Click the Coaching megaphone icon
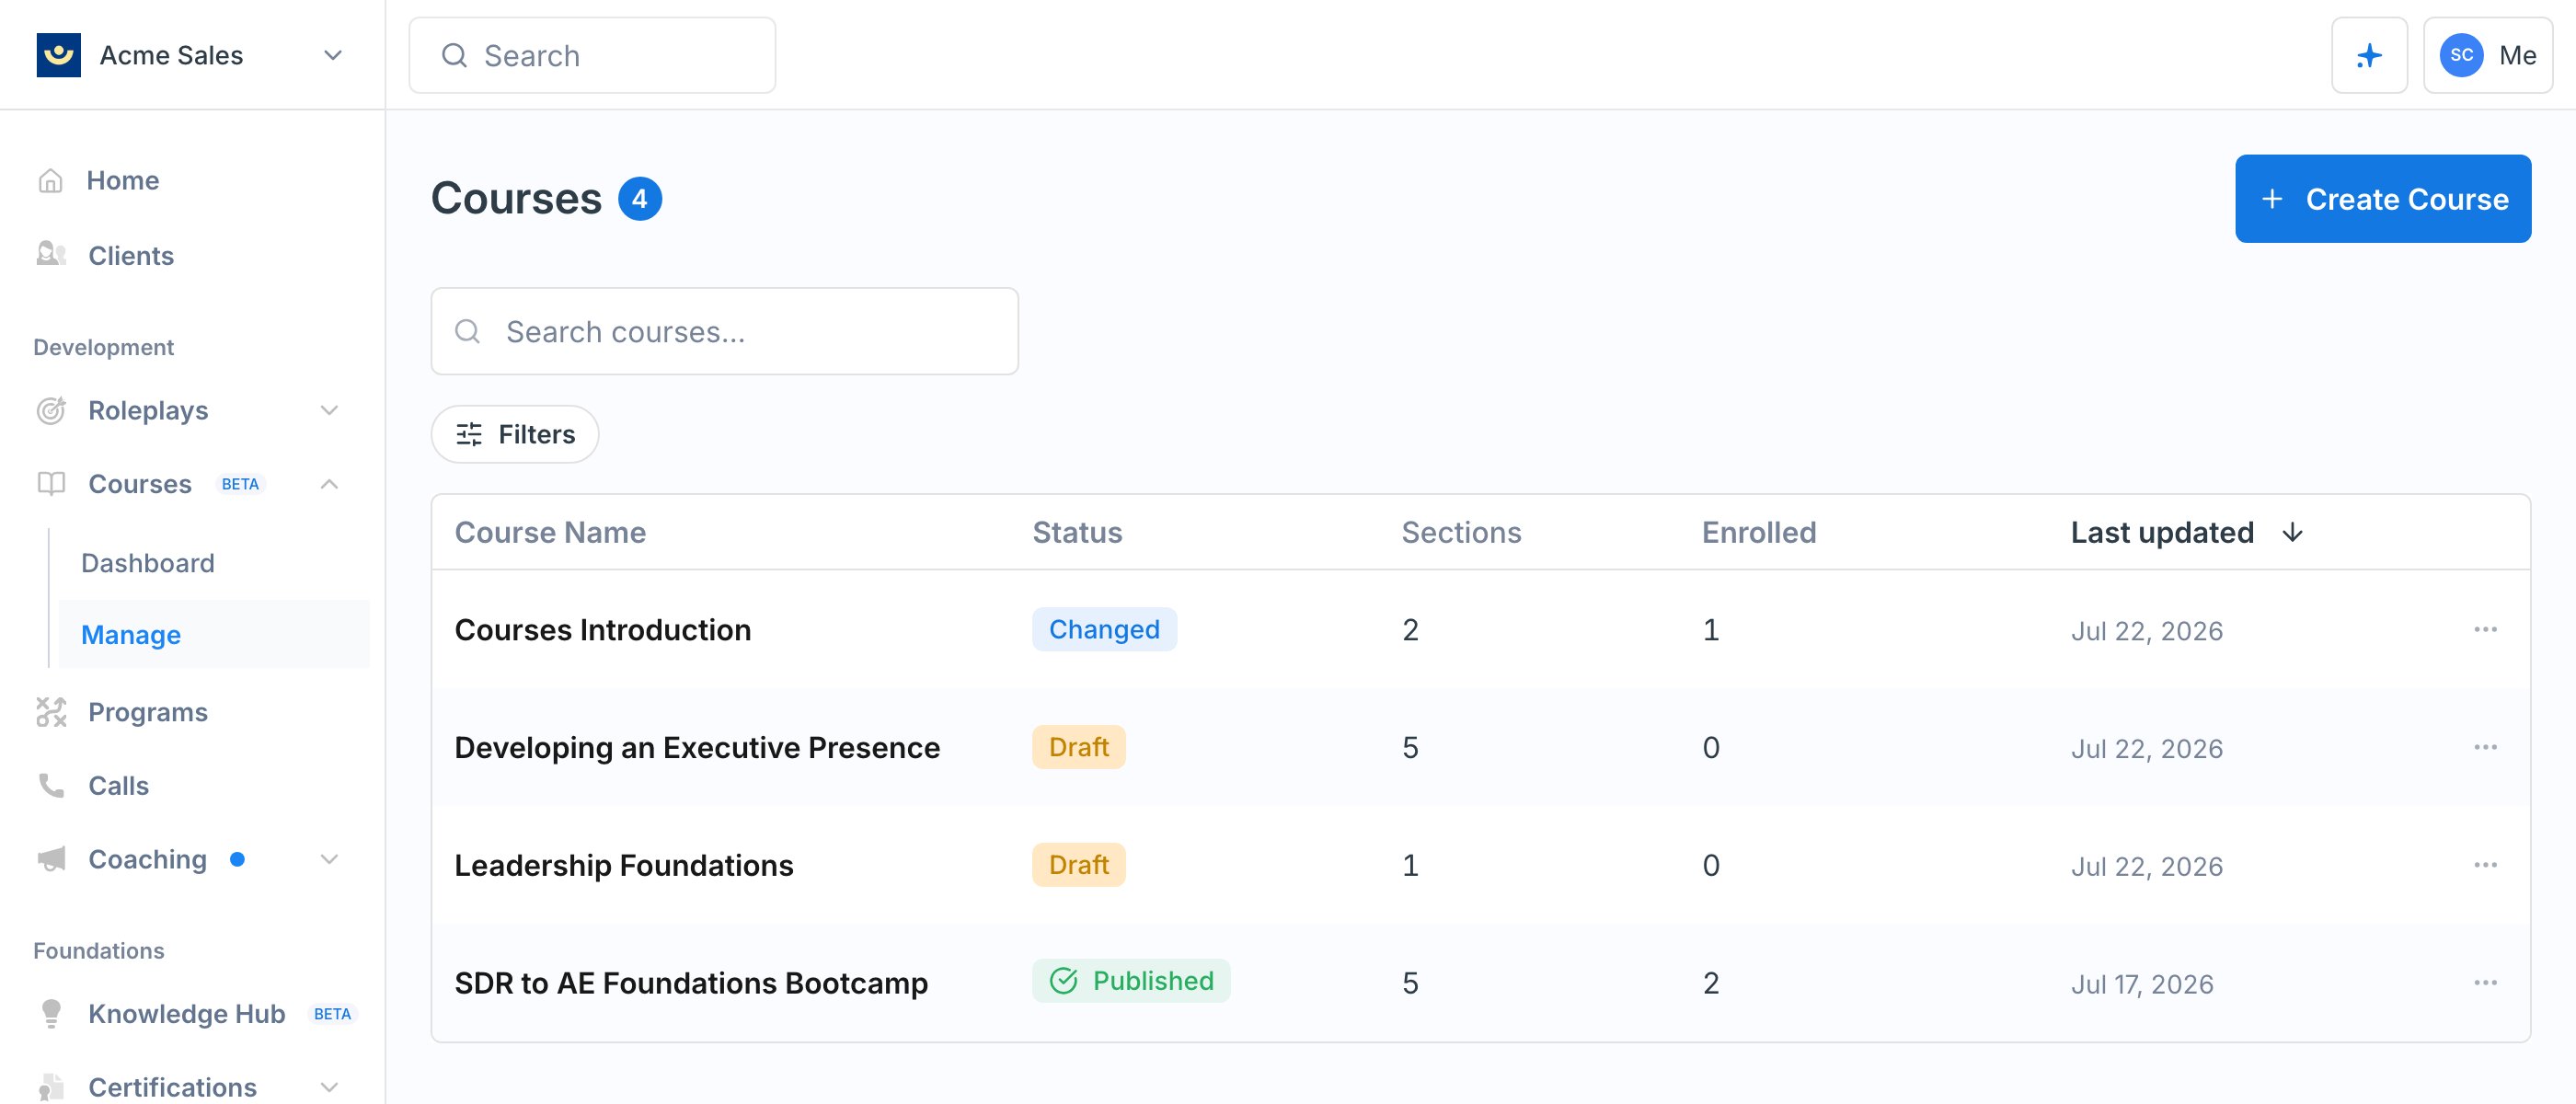The image size is (2576, 1104). (x=51, y=859)
